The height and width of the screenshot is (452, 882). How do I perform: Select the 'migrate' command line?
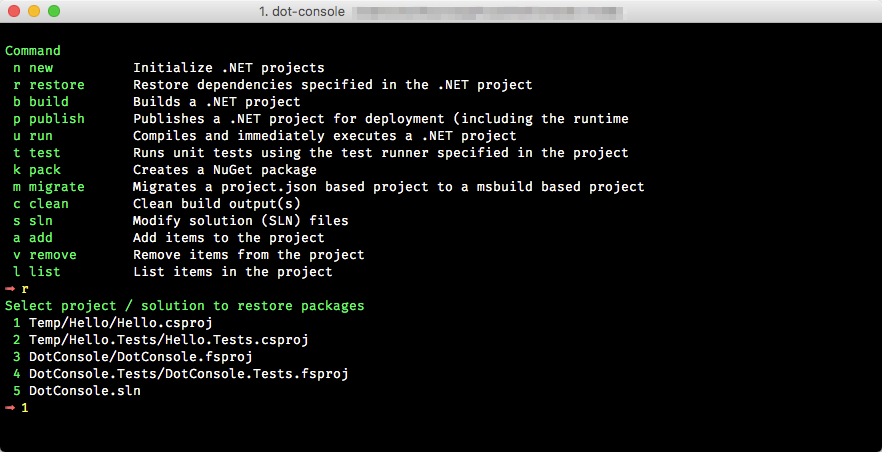coord(56,187)
